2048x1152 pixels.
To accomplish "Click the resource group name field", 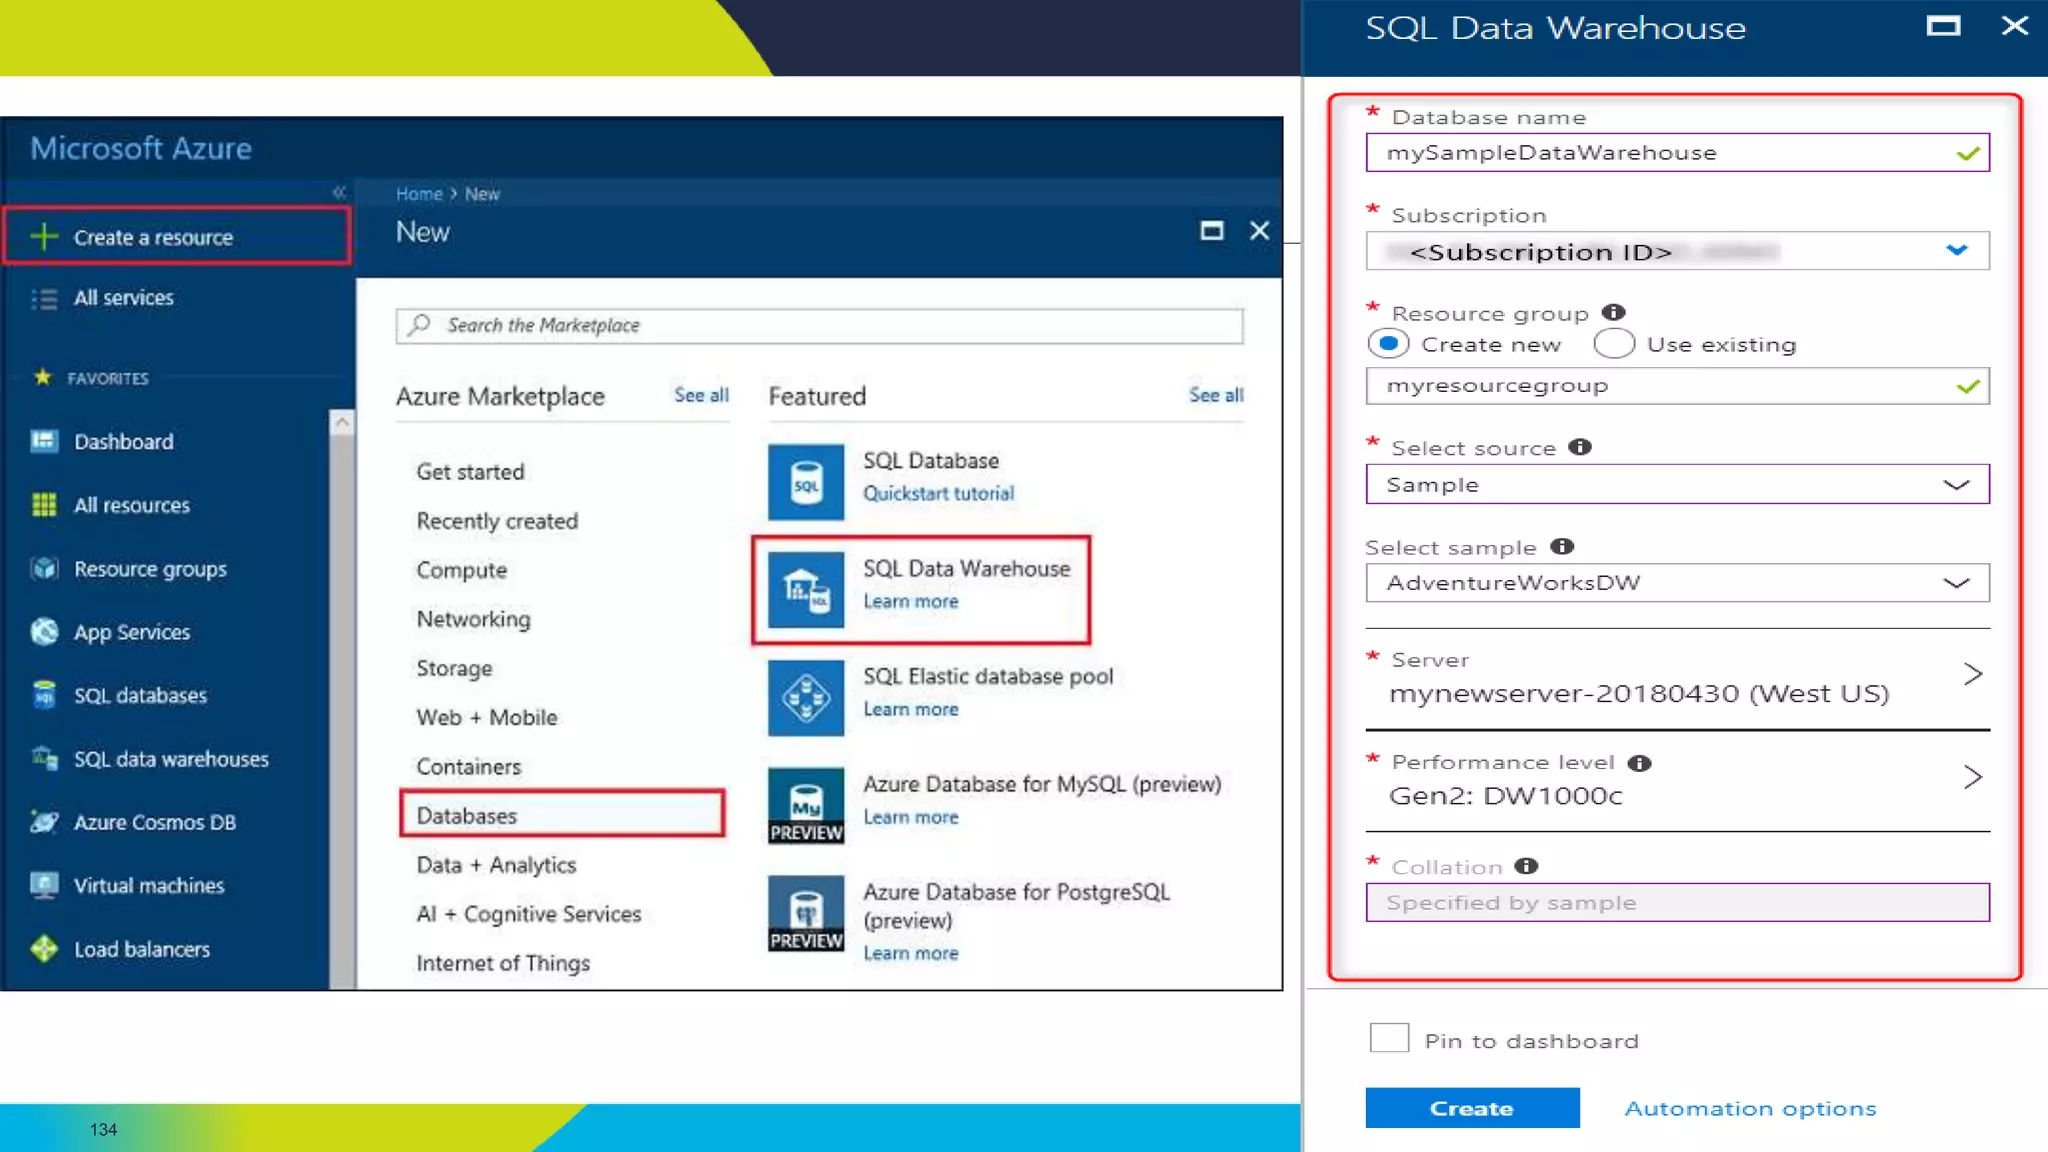I will (x=1677, y=386).
